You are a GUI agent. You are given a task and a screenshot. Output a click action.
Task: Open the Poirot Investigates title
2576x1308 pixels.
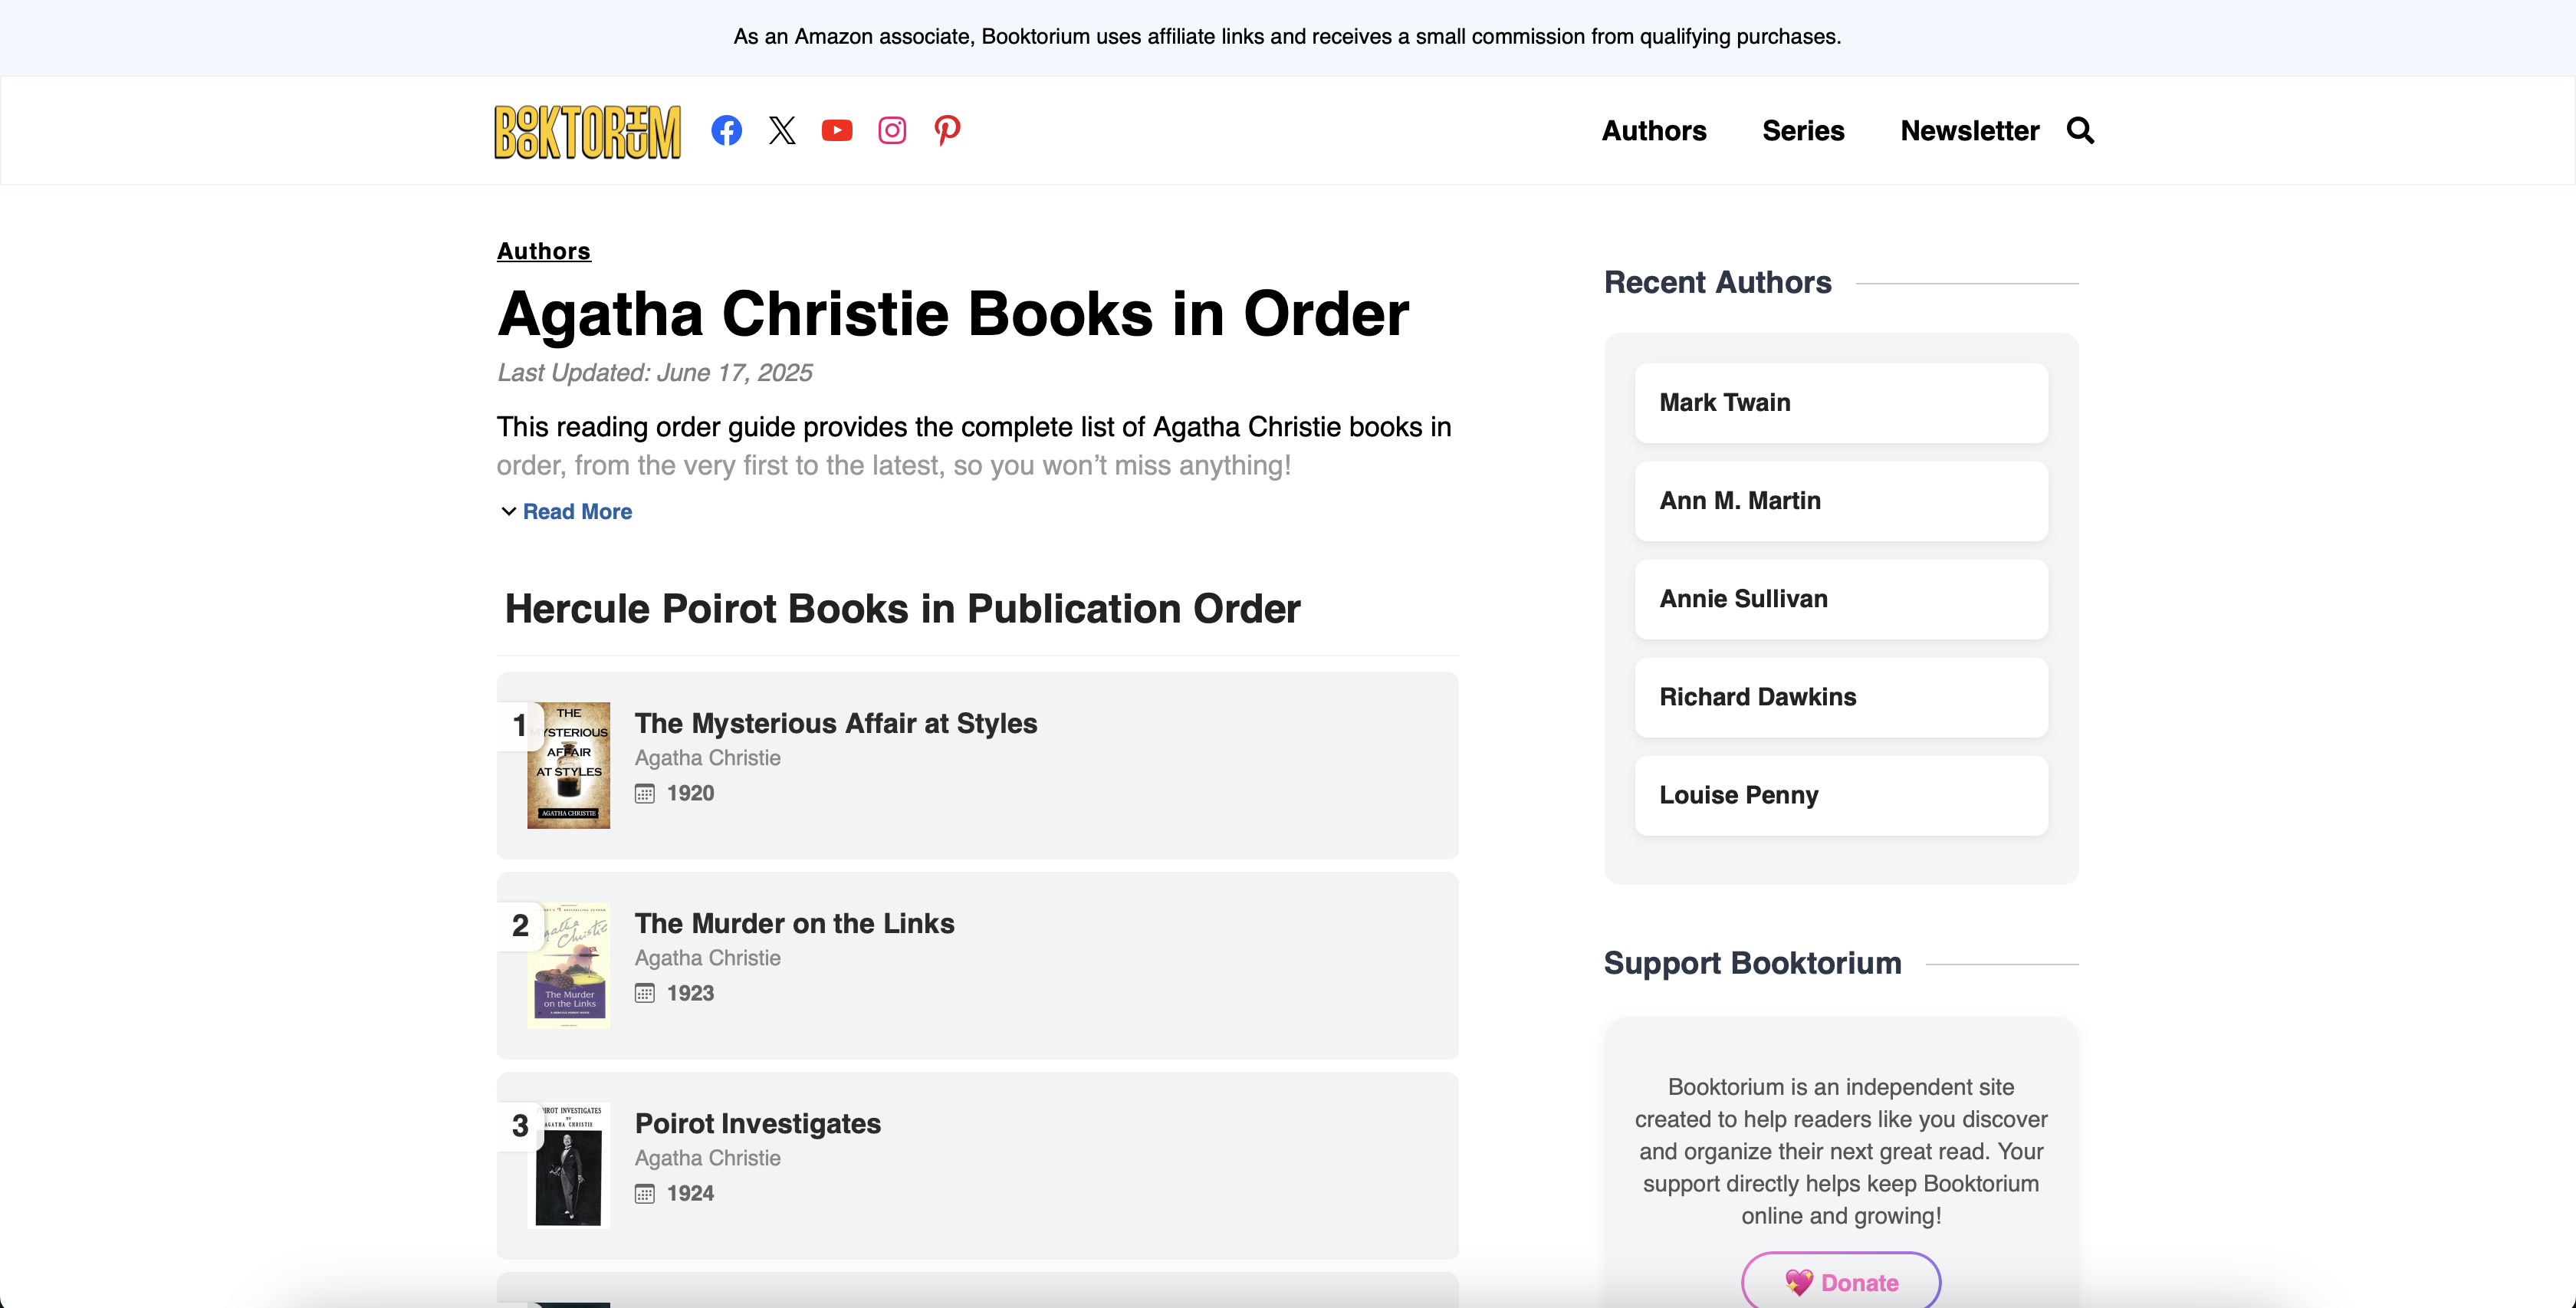tap(757, 1123)
